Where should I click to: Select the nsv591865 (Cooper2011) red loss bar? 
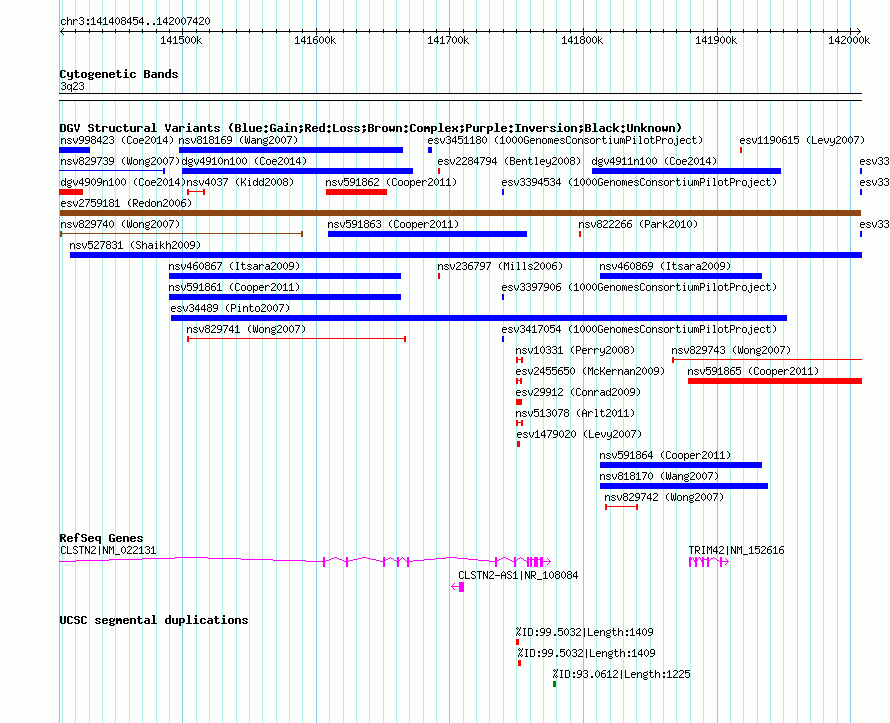[775, 381]
